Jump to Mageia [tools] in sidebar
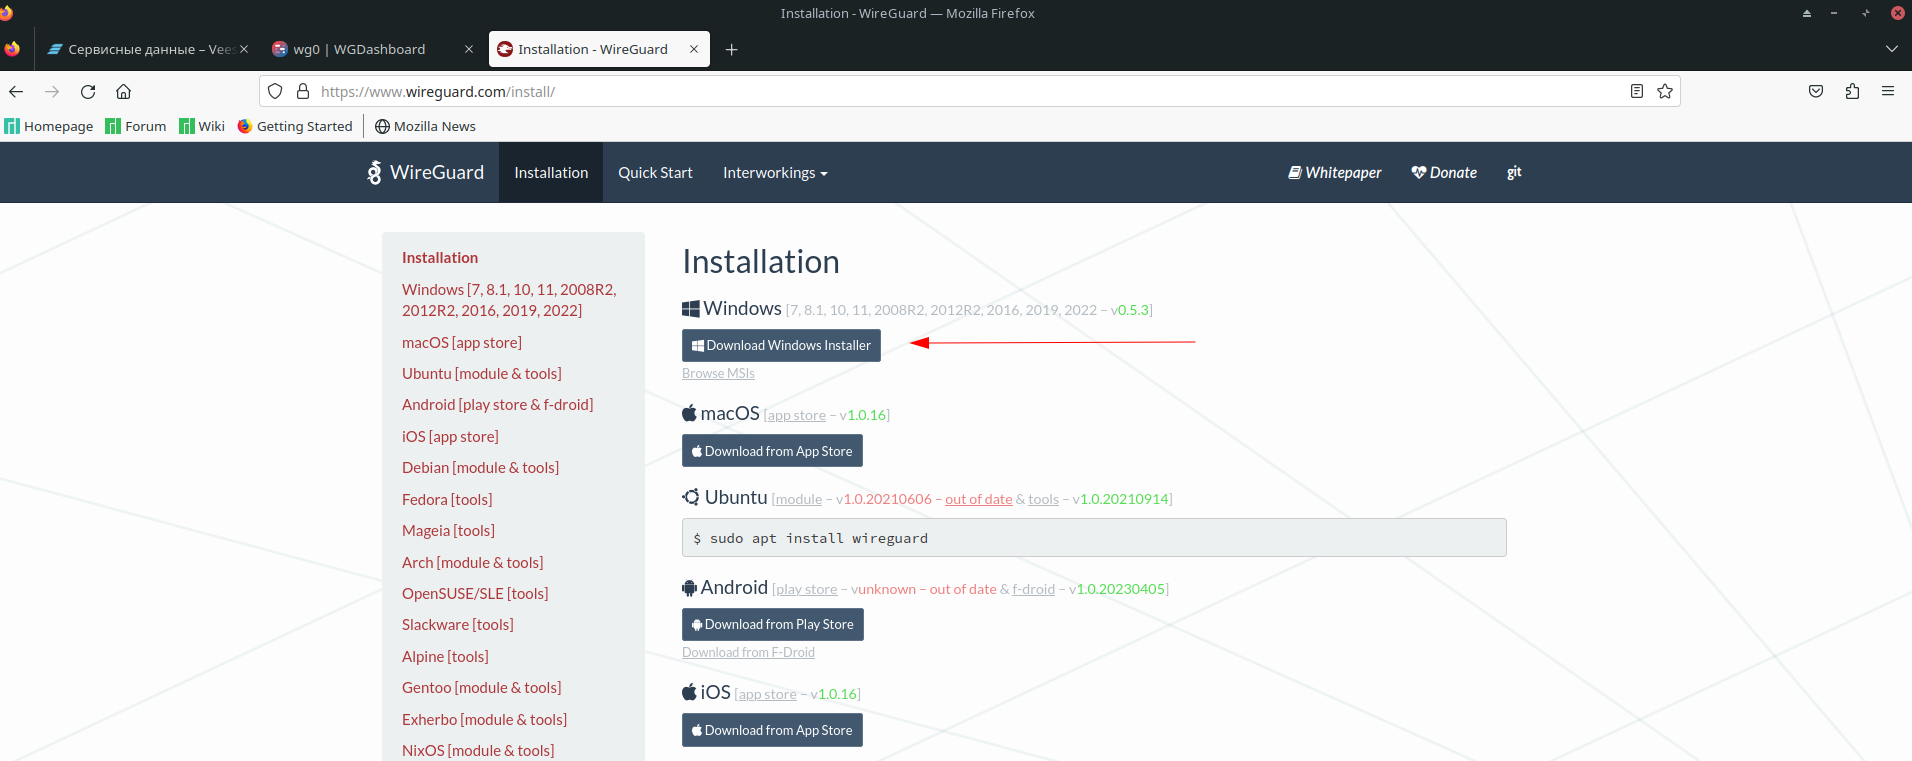The width and height of the screenshot is (1912, 761). click(448, 530)
